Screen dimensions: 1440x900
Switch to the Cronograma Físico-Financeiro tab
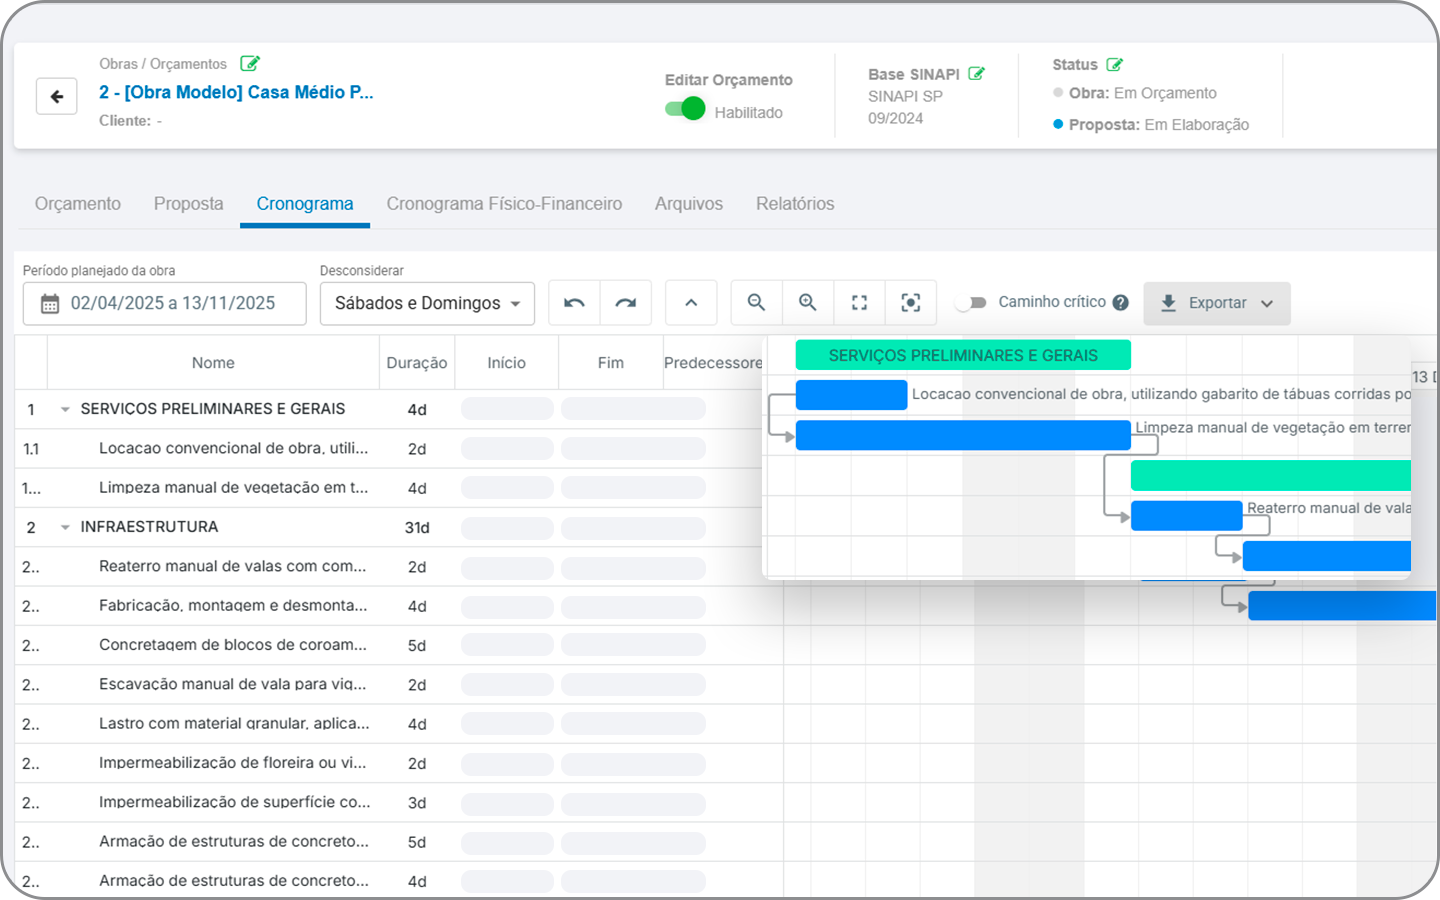tap(504, 204)
